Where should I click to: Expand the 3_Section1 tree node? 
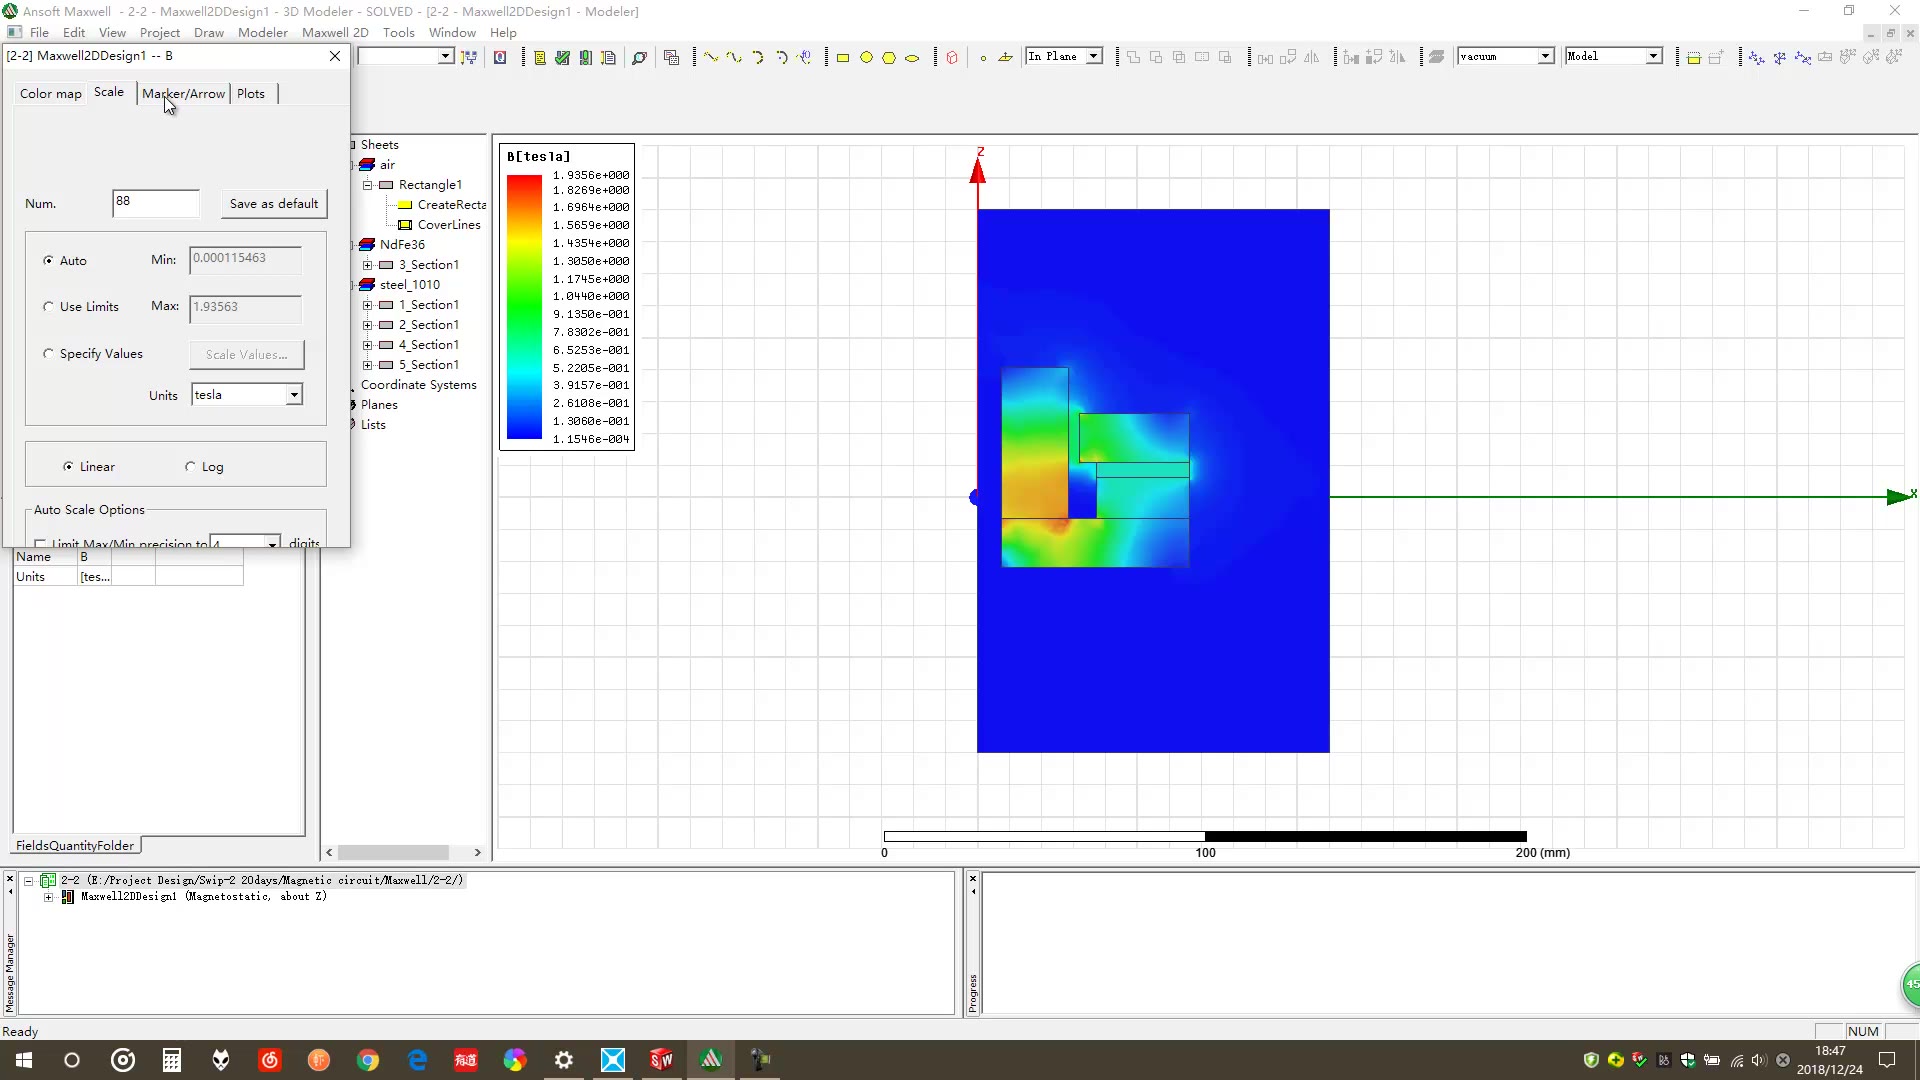tap(367, 265)
